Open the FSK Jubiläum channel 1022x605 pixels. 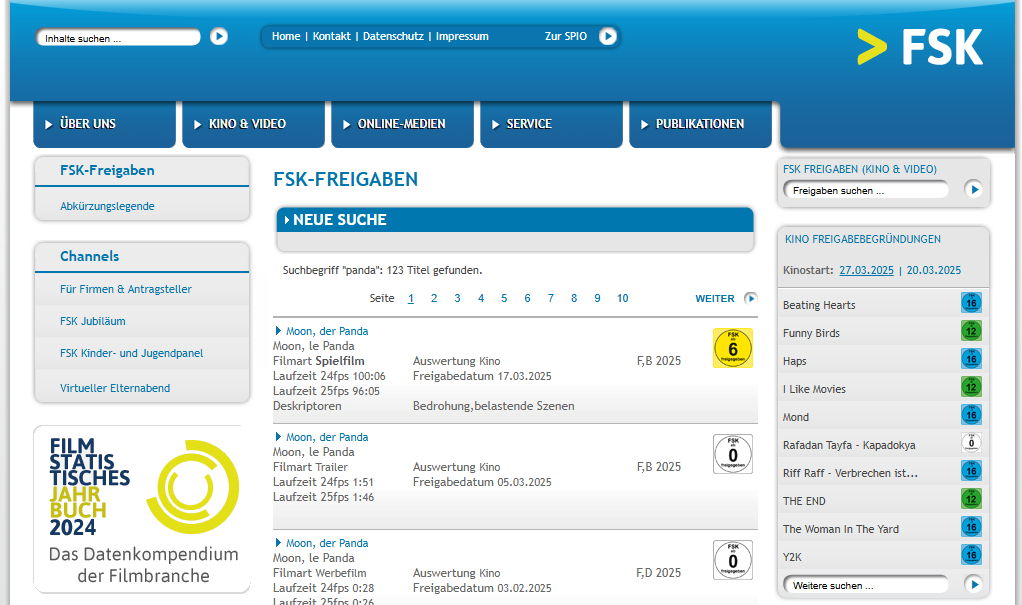(x=93, y=321)
